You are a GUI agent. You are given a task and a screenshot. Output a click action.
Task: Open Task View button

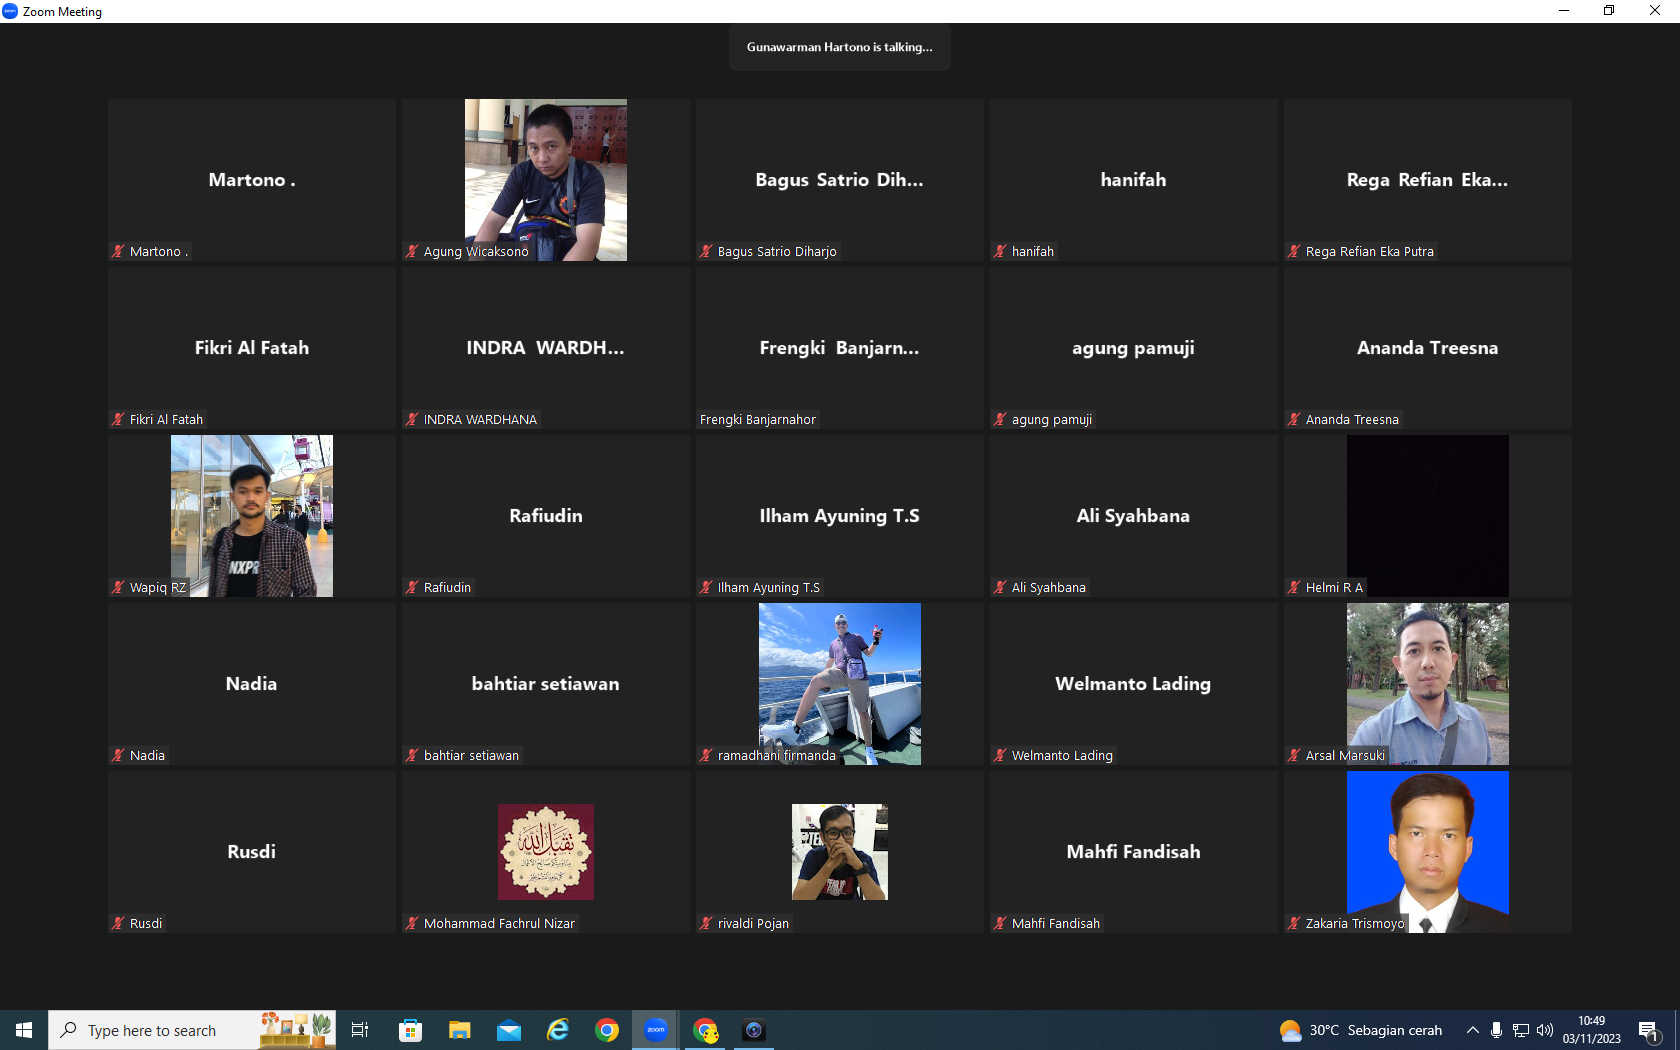tap(360, 1030)
